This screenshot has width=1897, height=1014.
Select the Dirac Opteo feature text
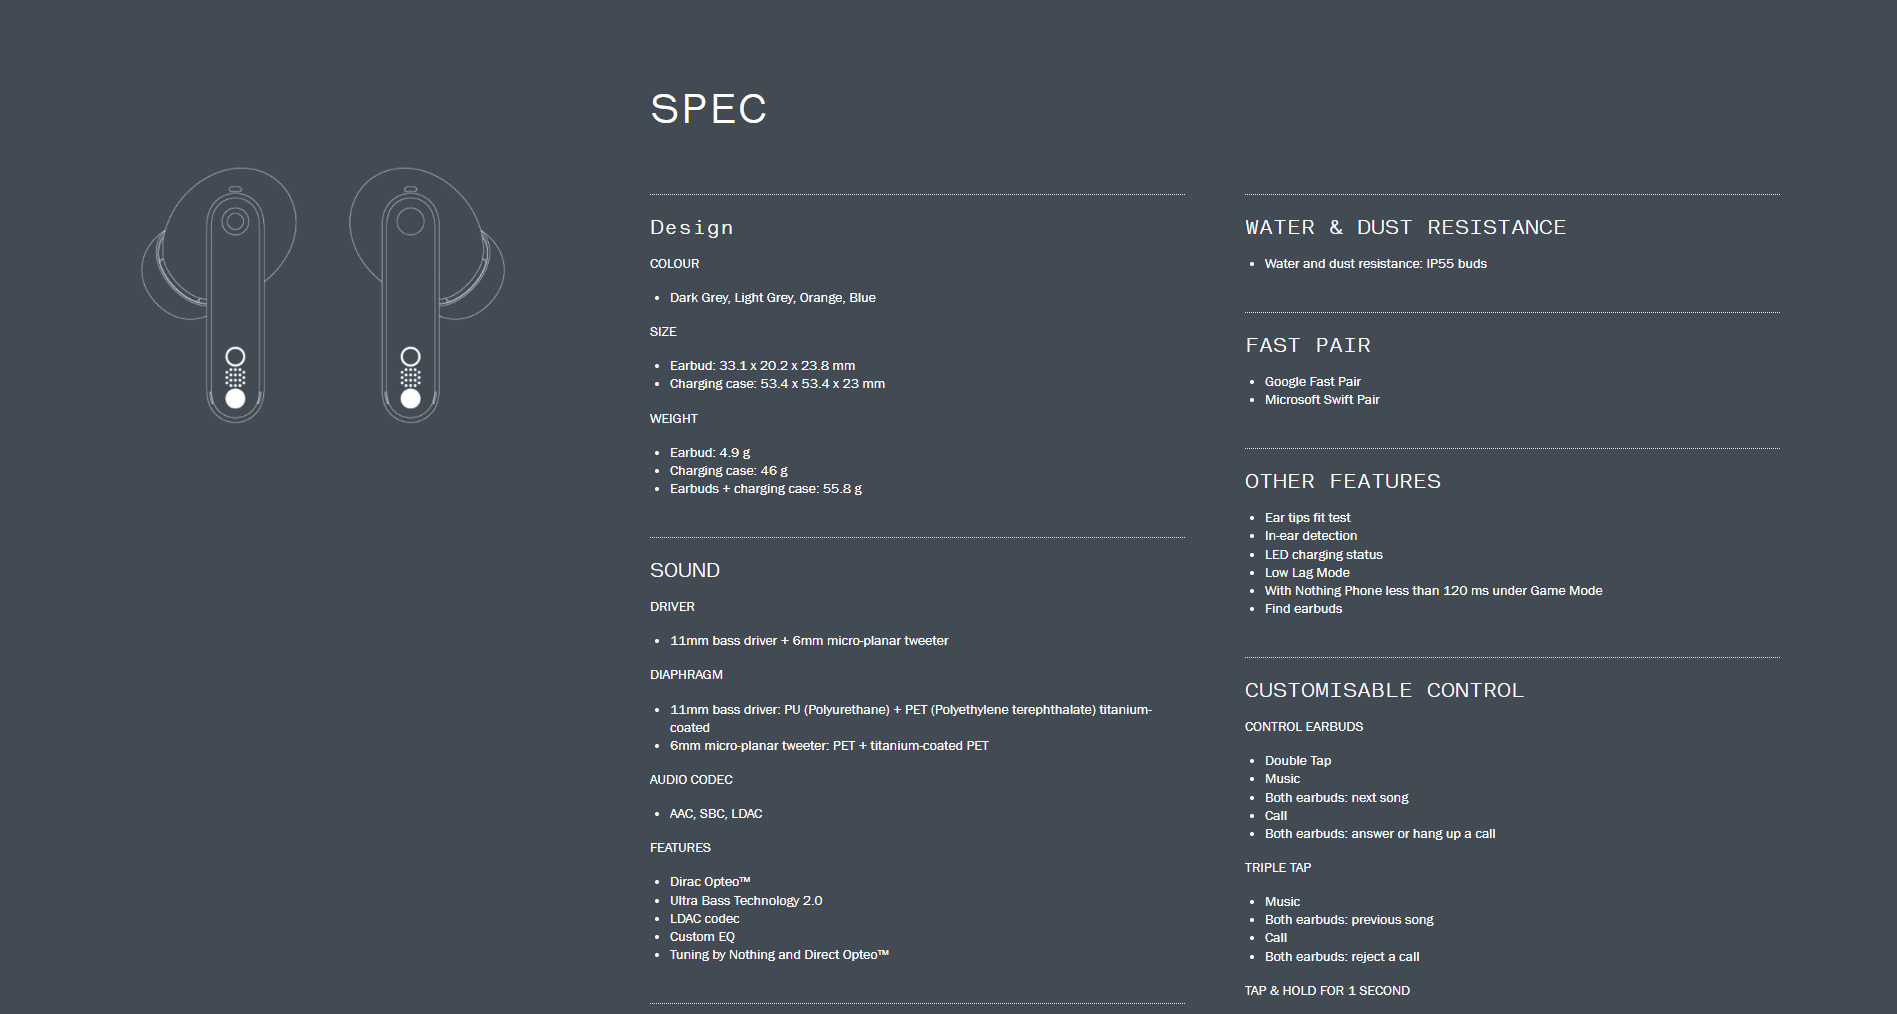pos(710,881)
